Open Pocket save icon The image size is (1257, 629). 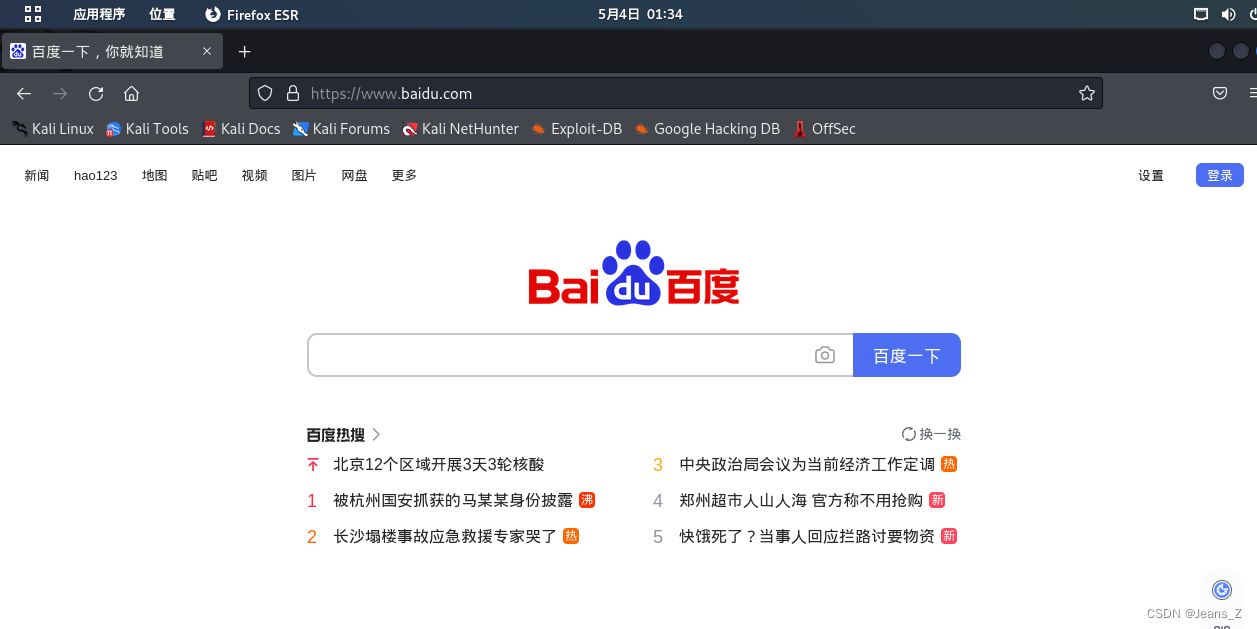tap(1220, 93)
